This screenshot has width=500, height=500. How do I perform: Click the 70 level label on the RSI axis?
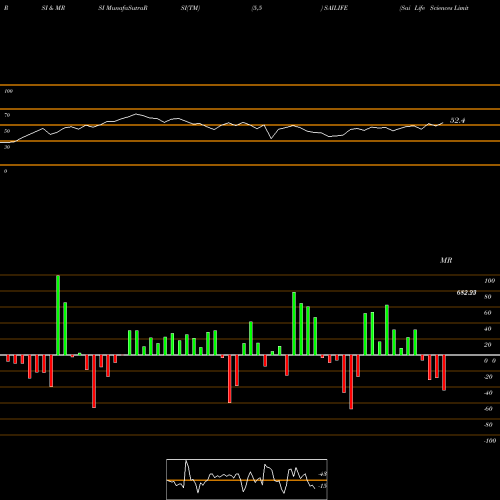[7, 115]
